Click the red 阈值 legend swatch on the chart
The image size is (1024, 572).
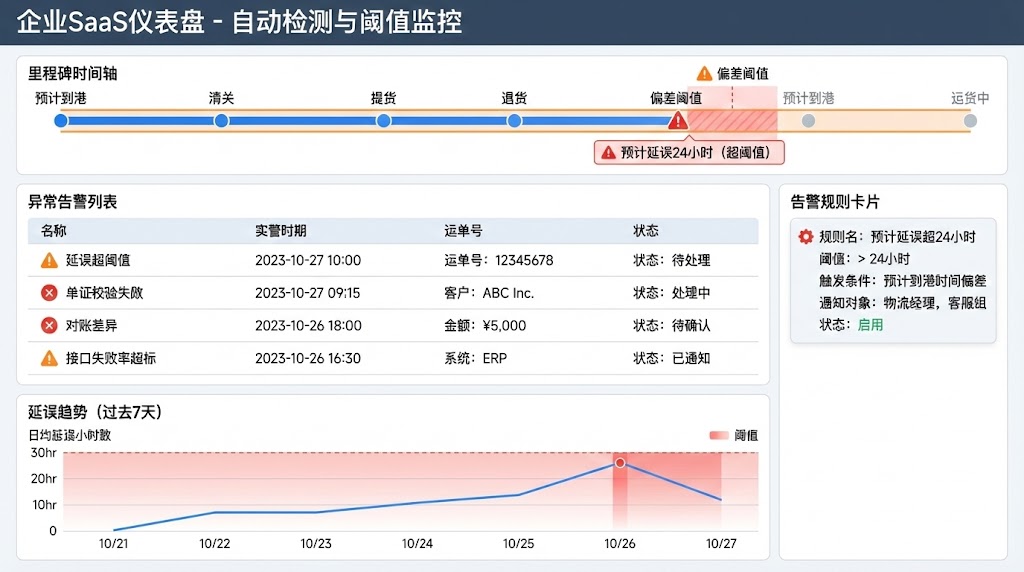coord(718,435)
